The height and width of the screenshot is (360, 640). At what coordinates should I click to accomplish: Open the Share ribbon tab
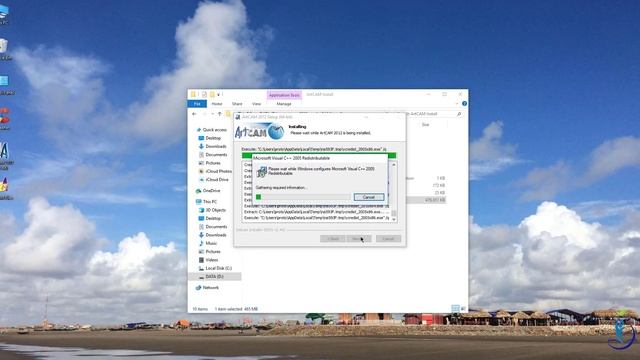coord(237,104)
